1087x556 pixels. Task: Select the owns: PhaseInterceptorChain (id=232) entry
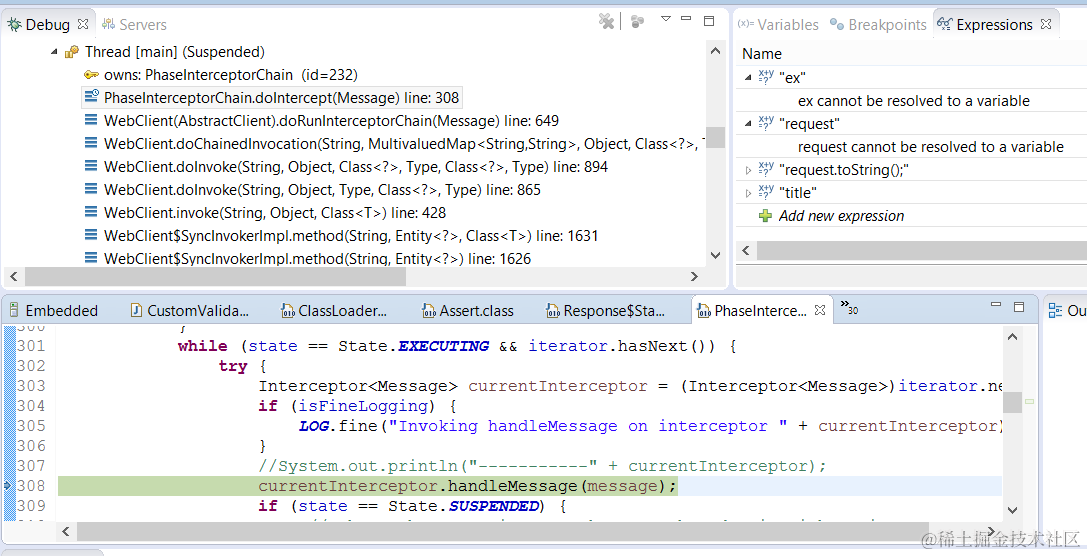click(231, 75)
